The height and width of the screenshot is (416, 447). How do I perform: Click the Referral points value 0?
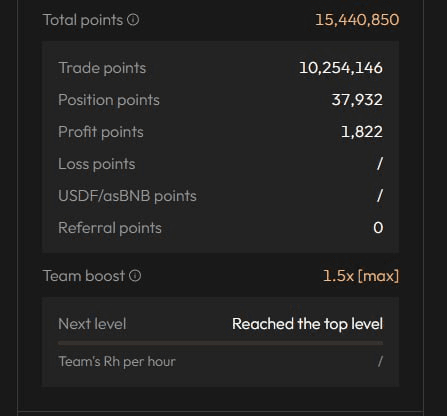pyautogui.click(x=378, y=228)
